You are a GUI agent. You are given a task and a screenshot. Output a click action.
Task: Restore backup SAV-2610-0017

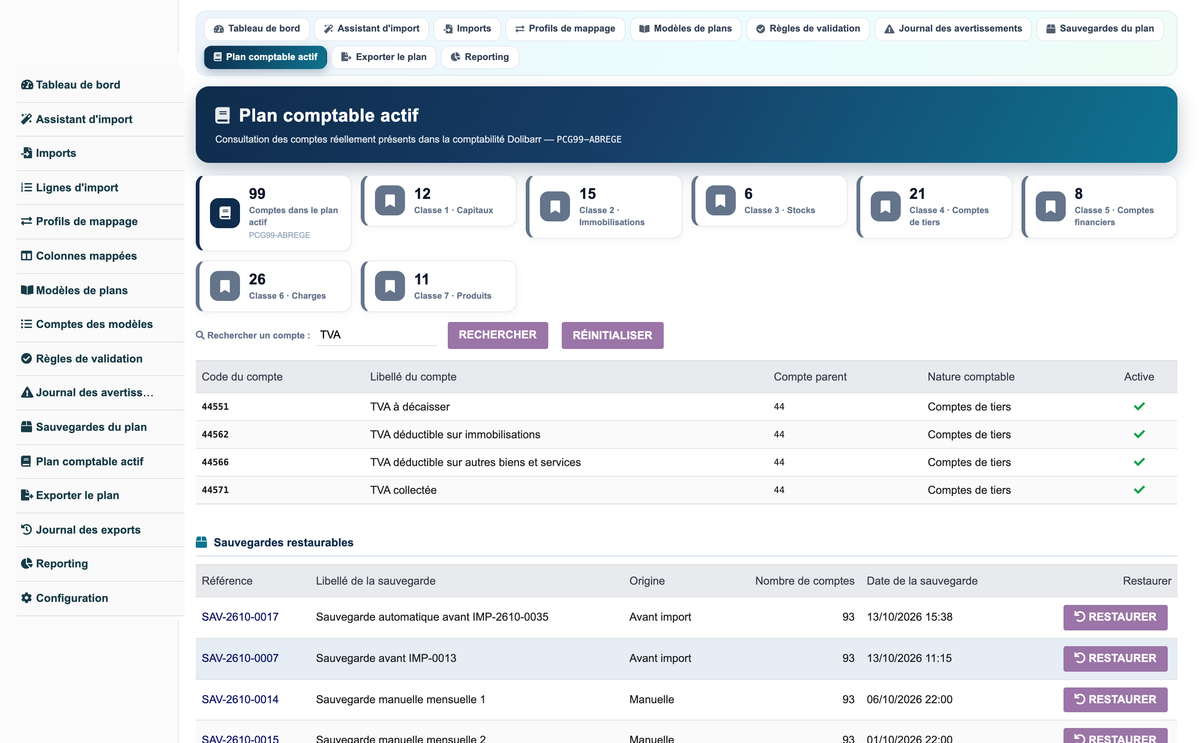[1115, 617]
